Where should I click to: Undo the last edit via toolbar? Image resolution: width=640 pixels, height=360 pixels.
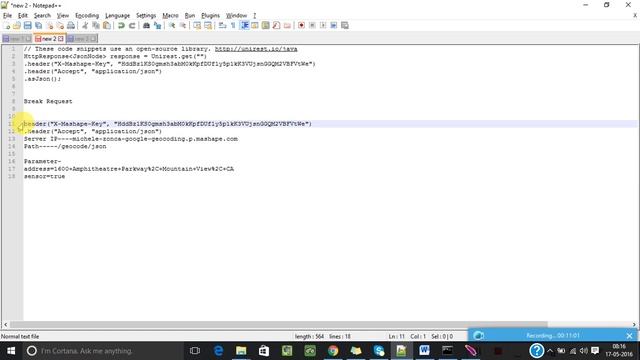(x=121, y=25)
